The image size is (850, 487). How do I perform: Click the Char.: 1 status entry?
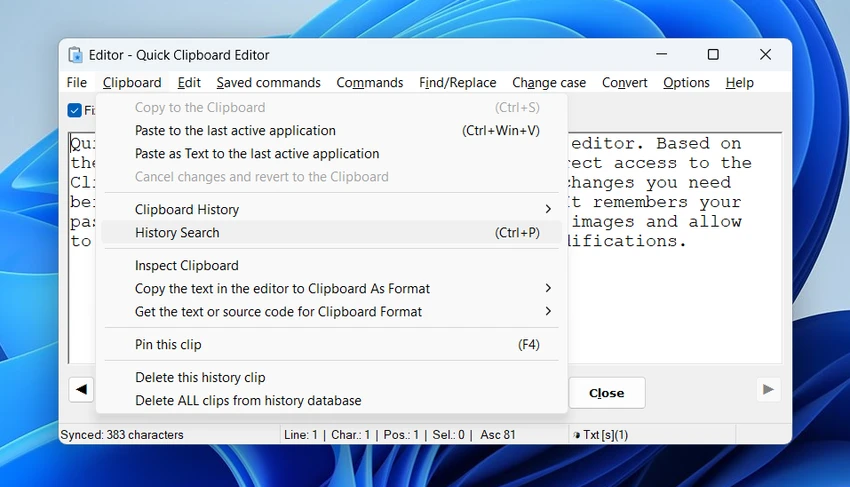[351, 435]
